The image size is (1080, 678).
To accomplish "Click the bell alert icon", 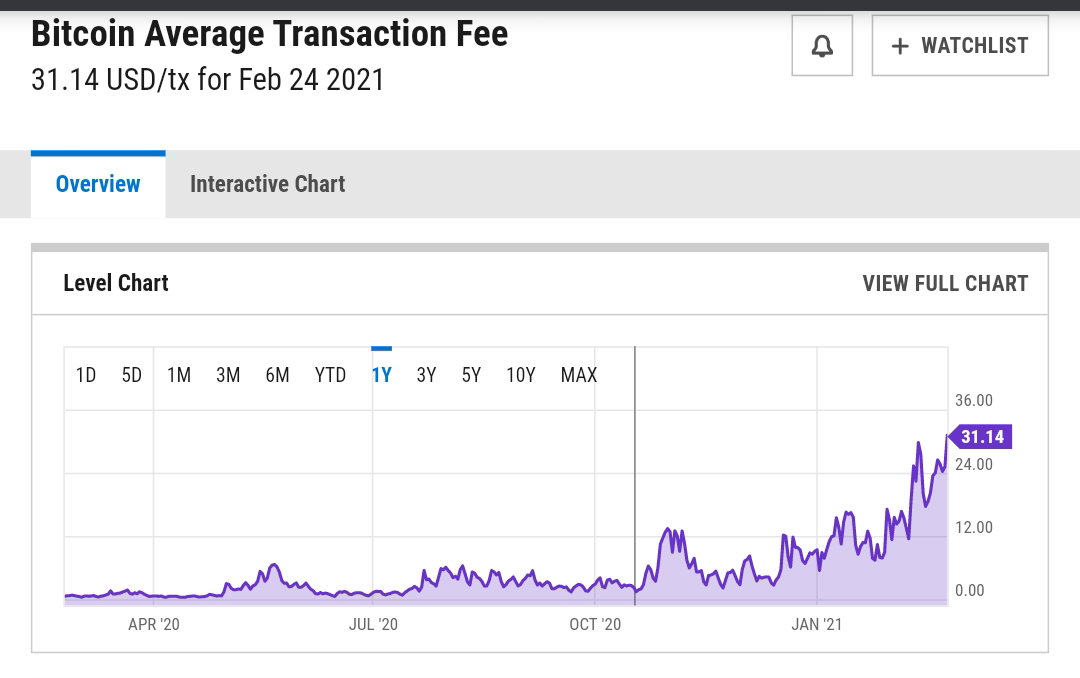I will 822,46.
